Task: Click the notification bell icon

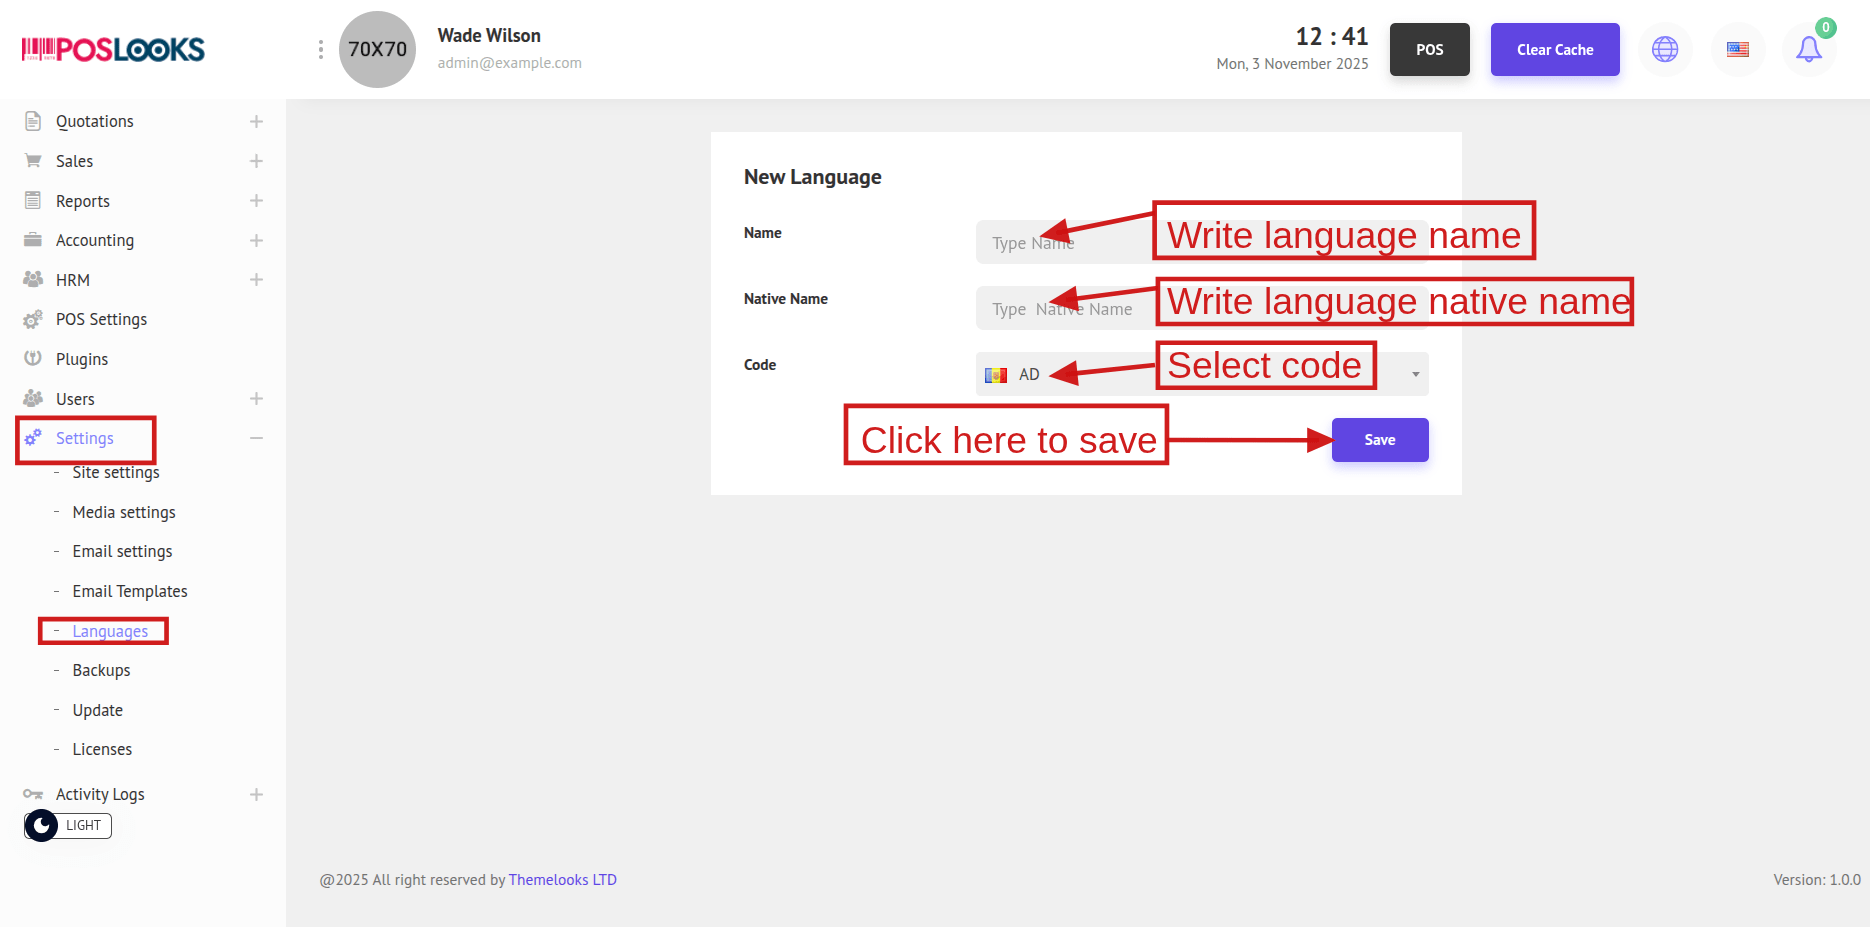Action: (x=1808, y=49)
